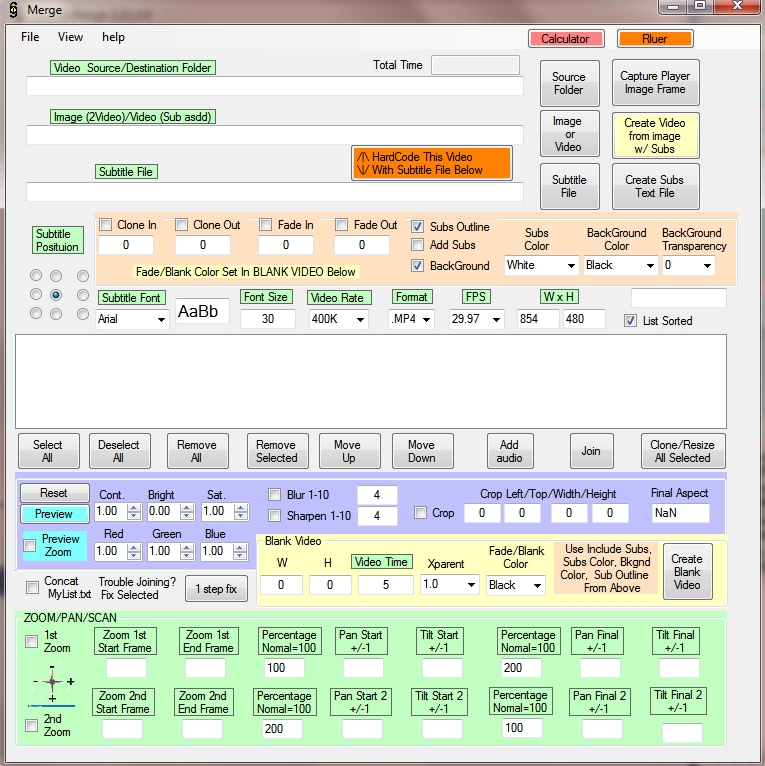Enable the 2nd Zoom checkbox

(x=32, y=725)
